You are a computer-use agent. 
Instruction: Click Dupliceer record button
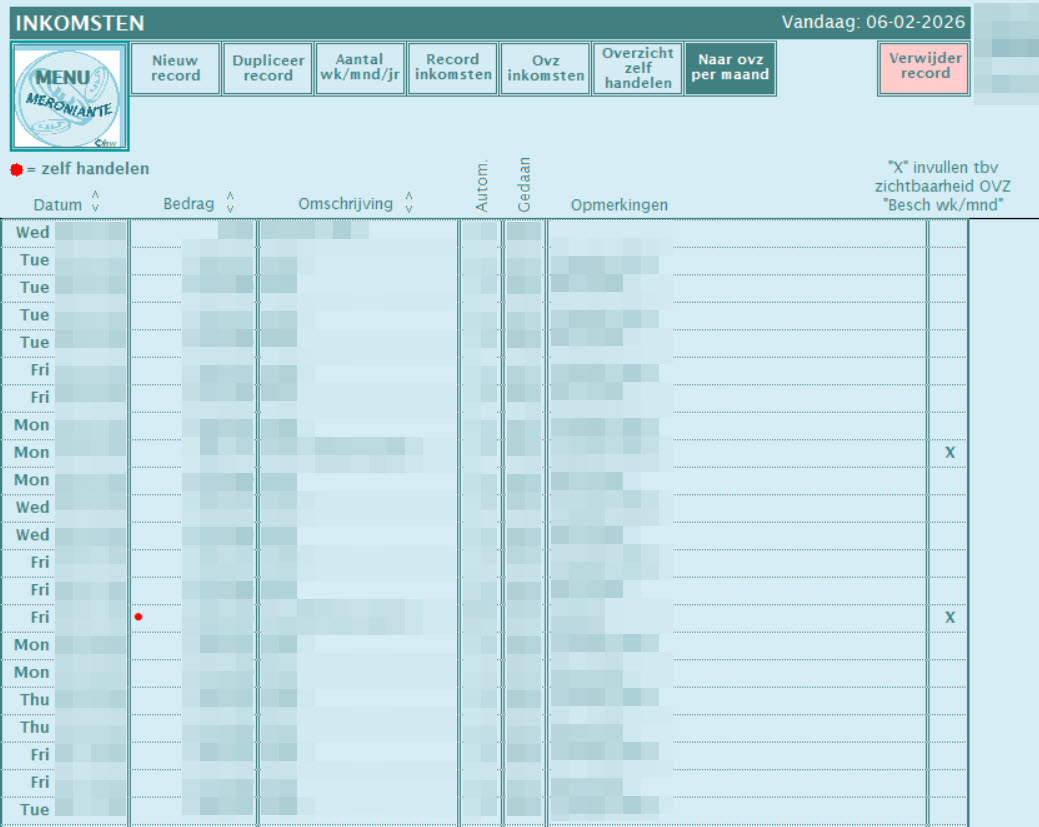pos(268,68)
